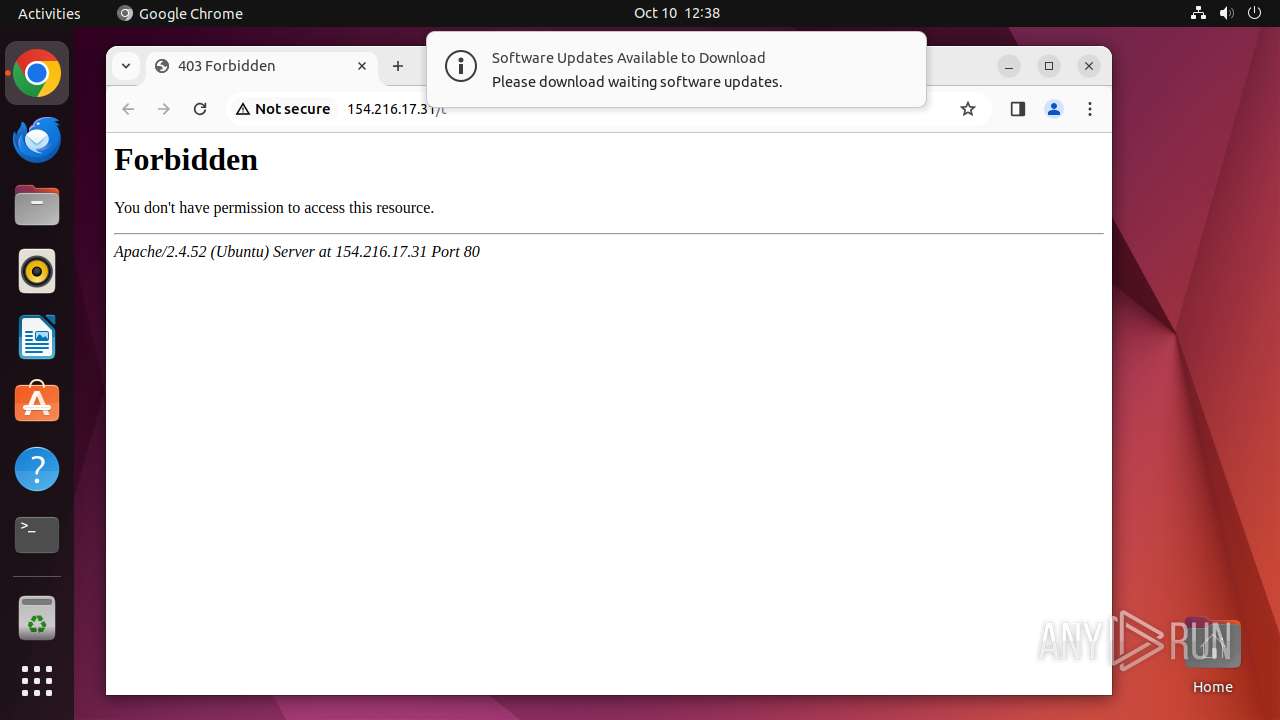Launch Terminal from the dock
1280x720 pixels.
(x=37, y=535)
